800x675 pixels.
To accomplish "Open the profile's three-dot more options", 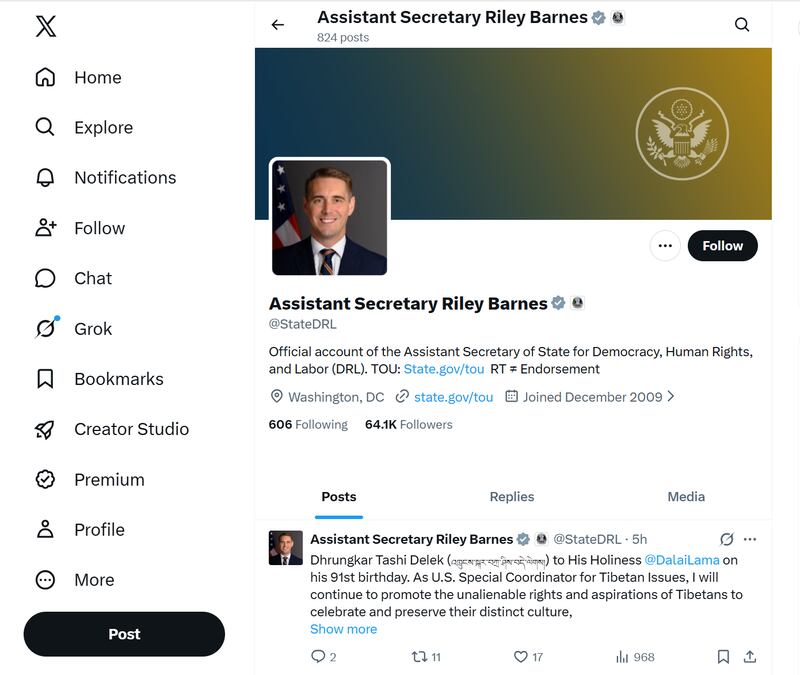I will [665, 246].
